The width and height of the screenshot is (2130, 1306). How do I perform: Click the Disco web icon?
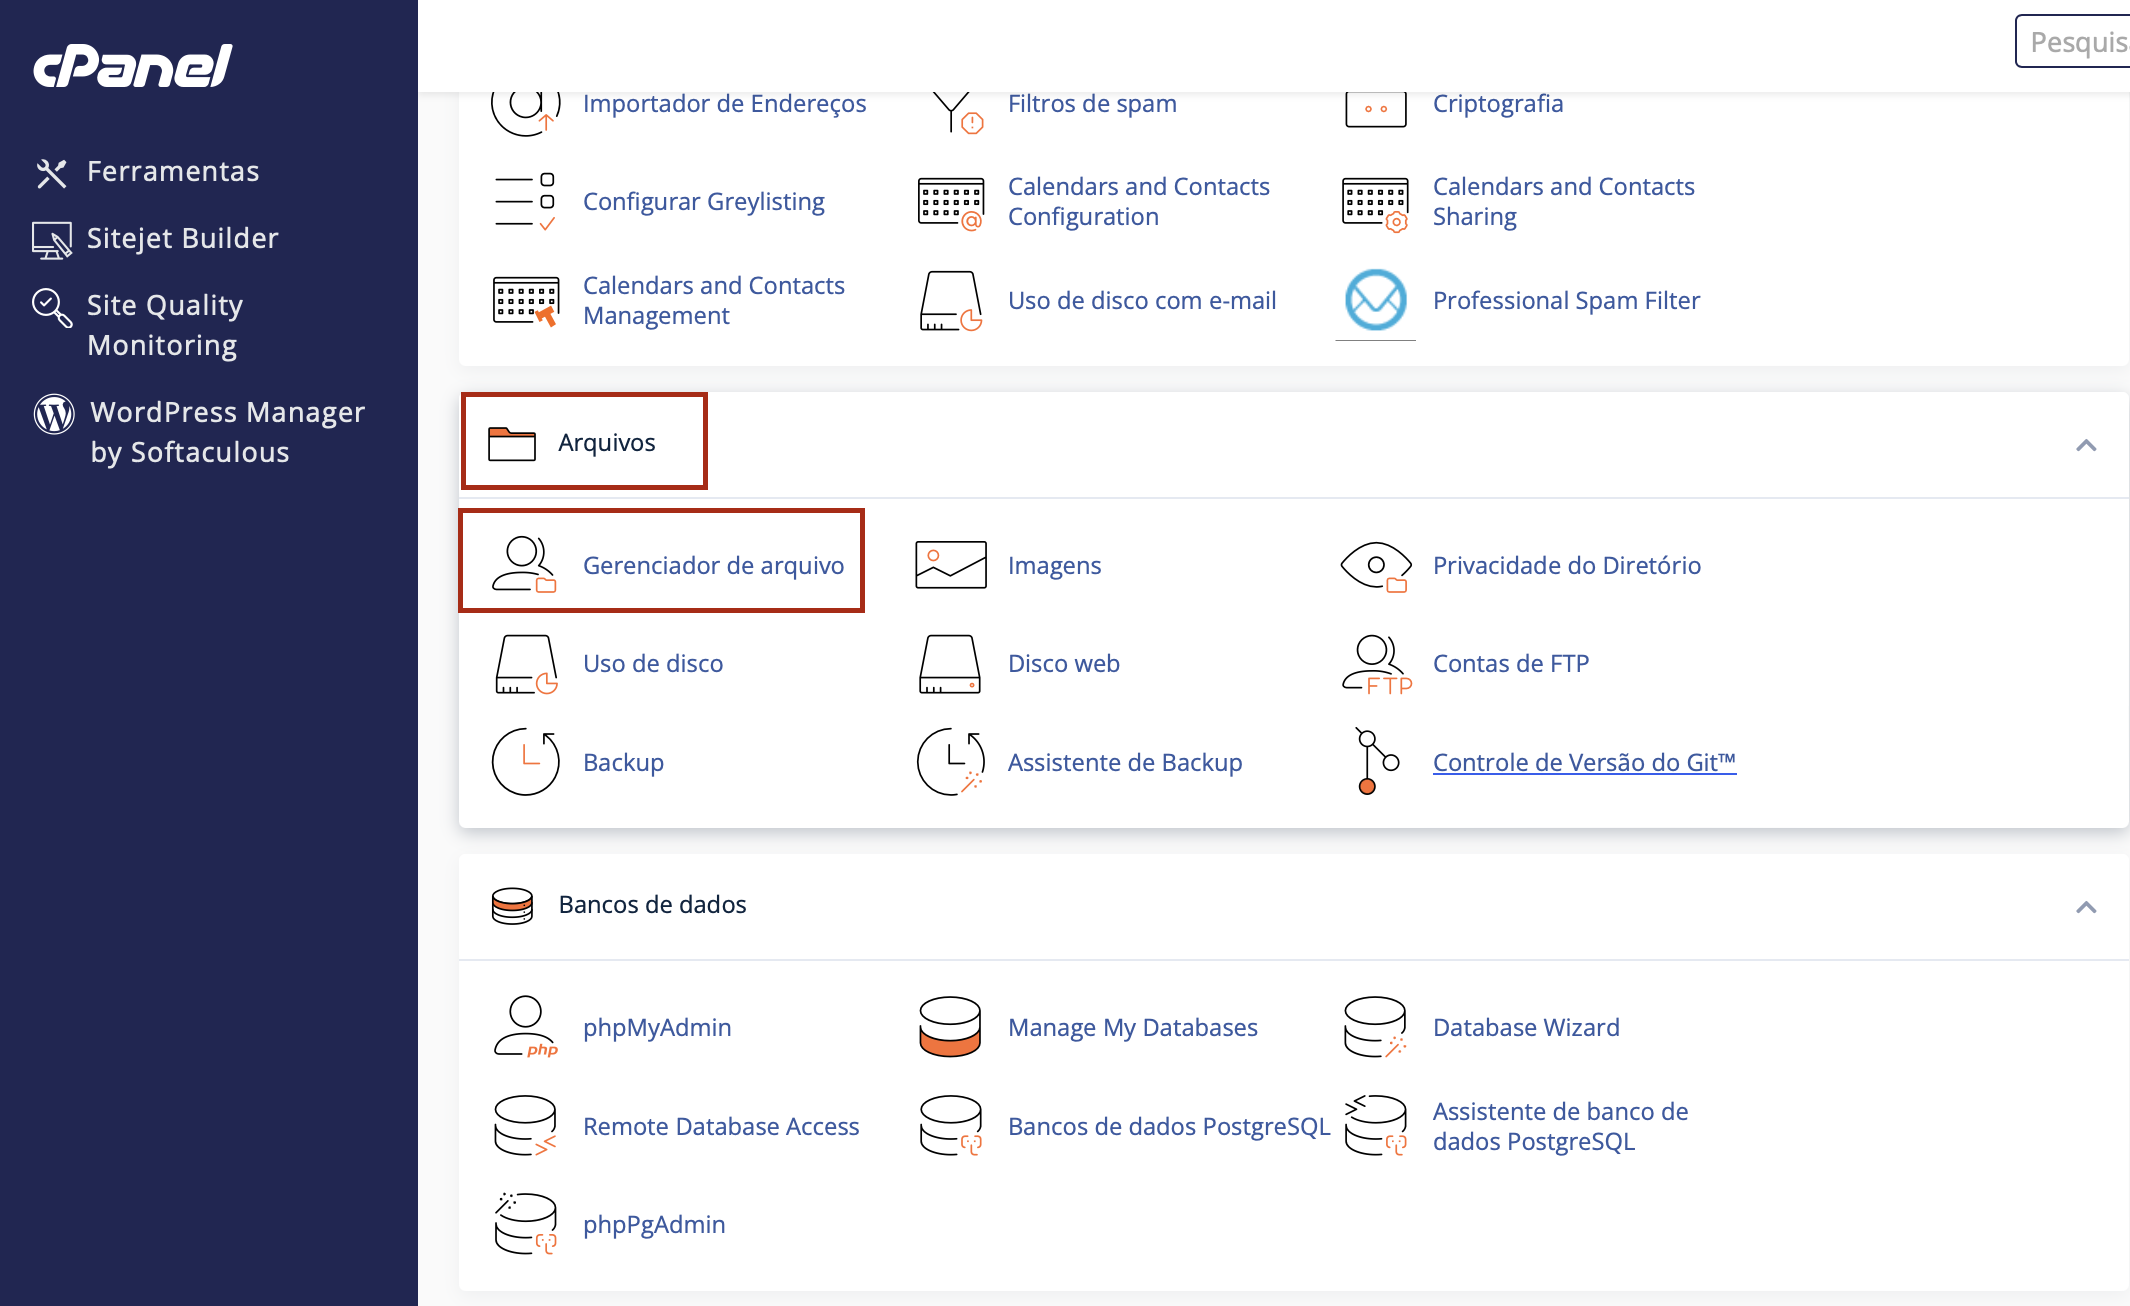tap(950, 664)
